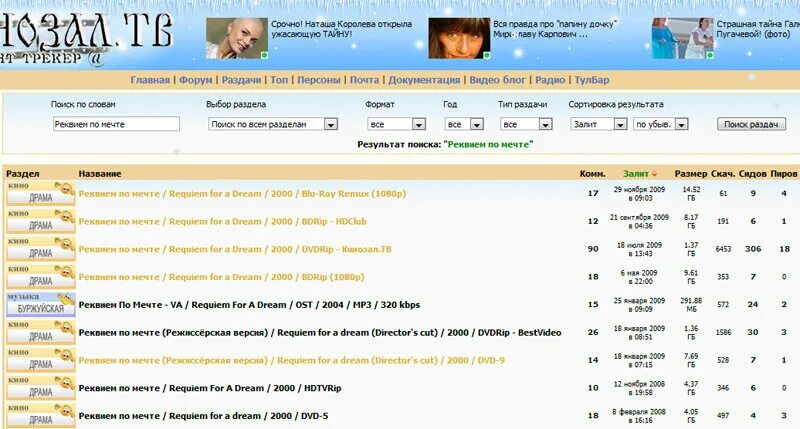Click ad text about Наташа Королева тайна
The image size is (800, 429).
coord(341,29)
